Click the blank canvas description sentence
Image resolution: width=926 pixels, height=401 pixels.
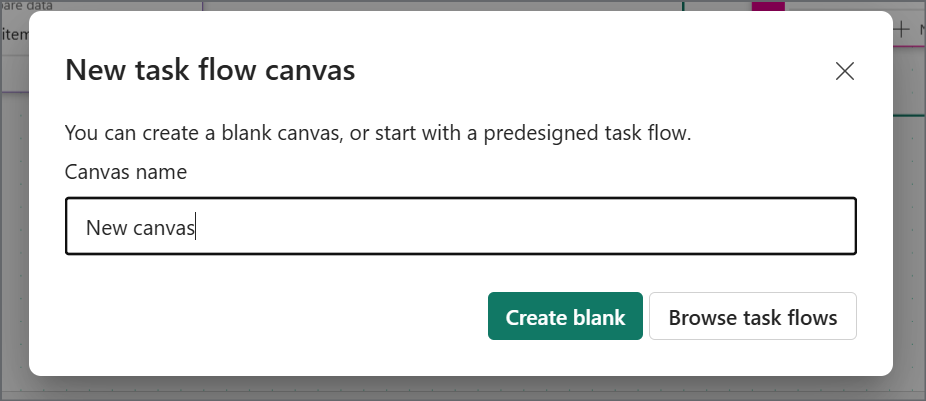(x=378, y=133)
